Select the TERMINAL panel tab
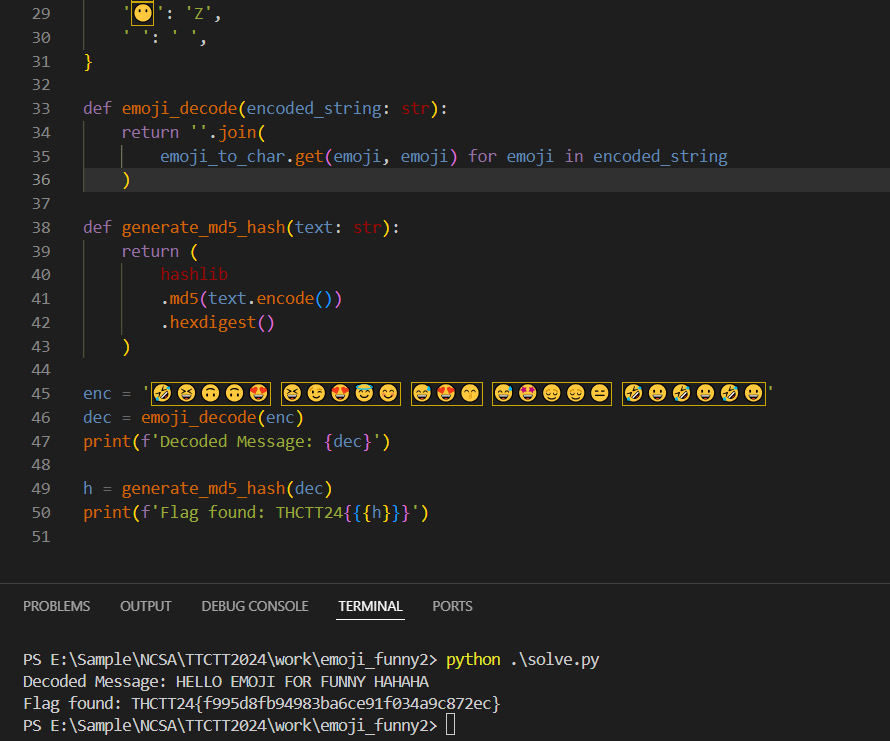This screenshot has height=741, width=890. click(370, 606)
